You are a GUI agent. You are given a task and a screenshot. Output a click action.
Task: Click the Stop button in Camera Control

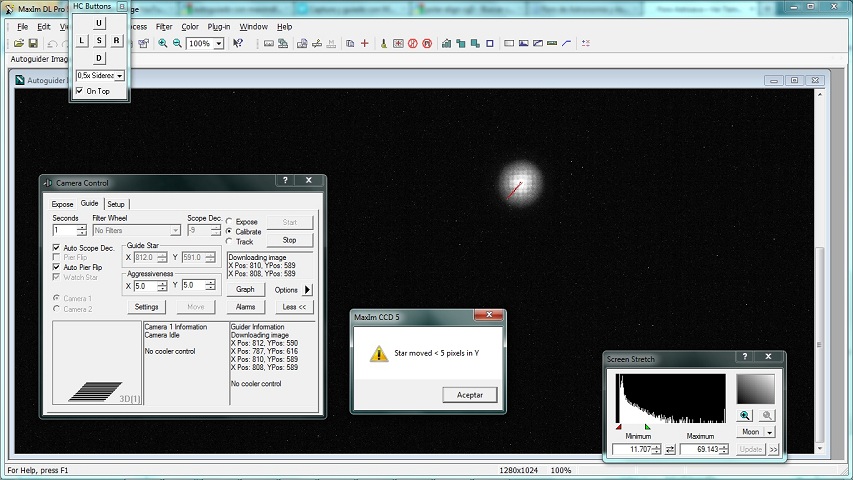[x=289, y=240]
